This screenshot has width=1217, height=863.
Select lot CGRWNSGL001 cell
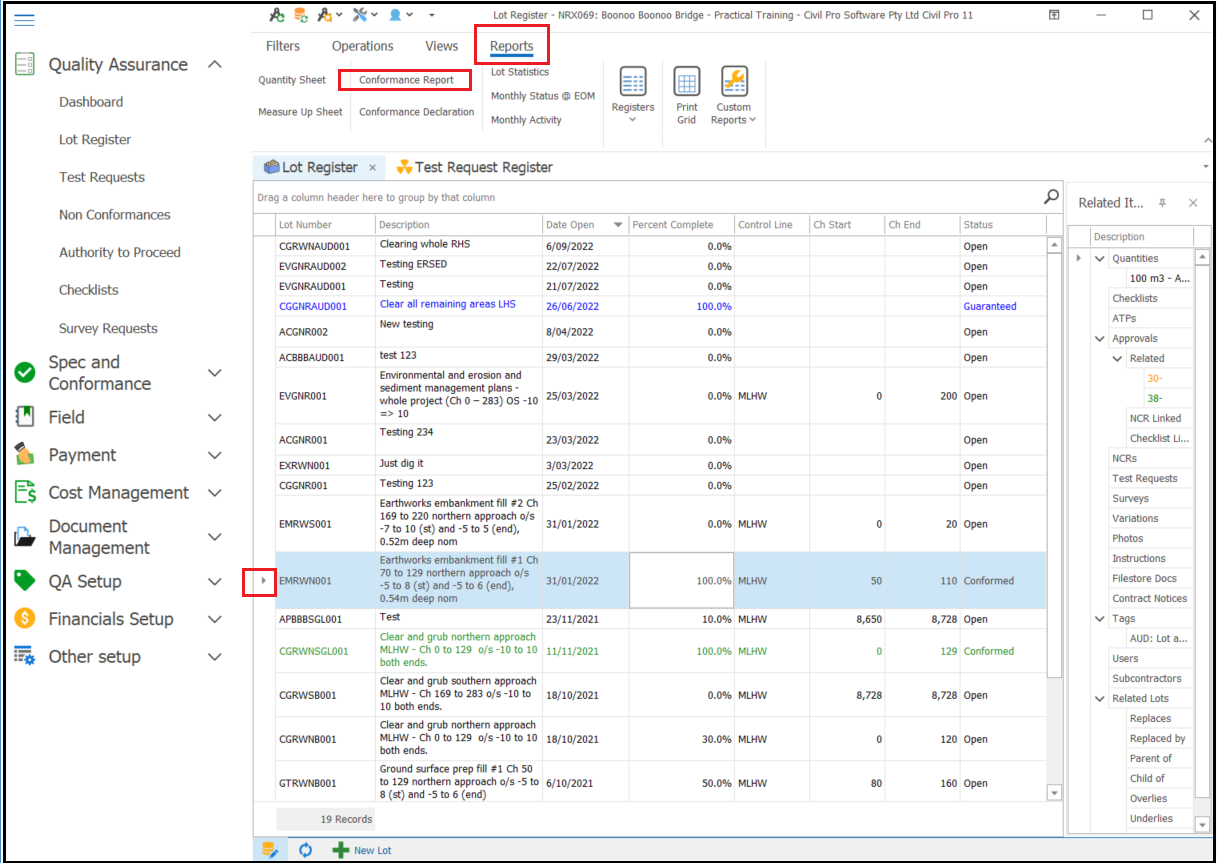point(325,651)
